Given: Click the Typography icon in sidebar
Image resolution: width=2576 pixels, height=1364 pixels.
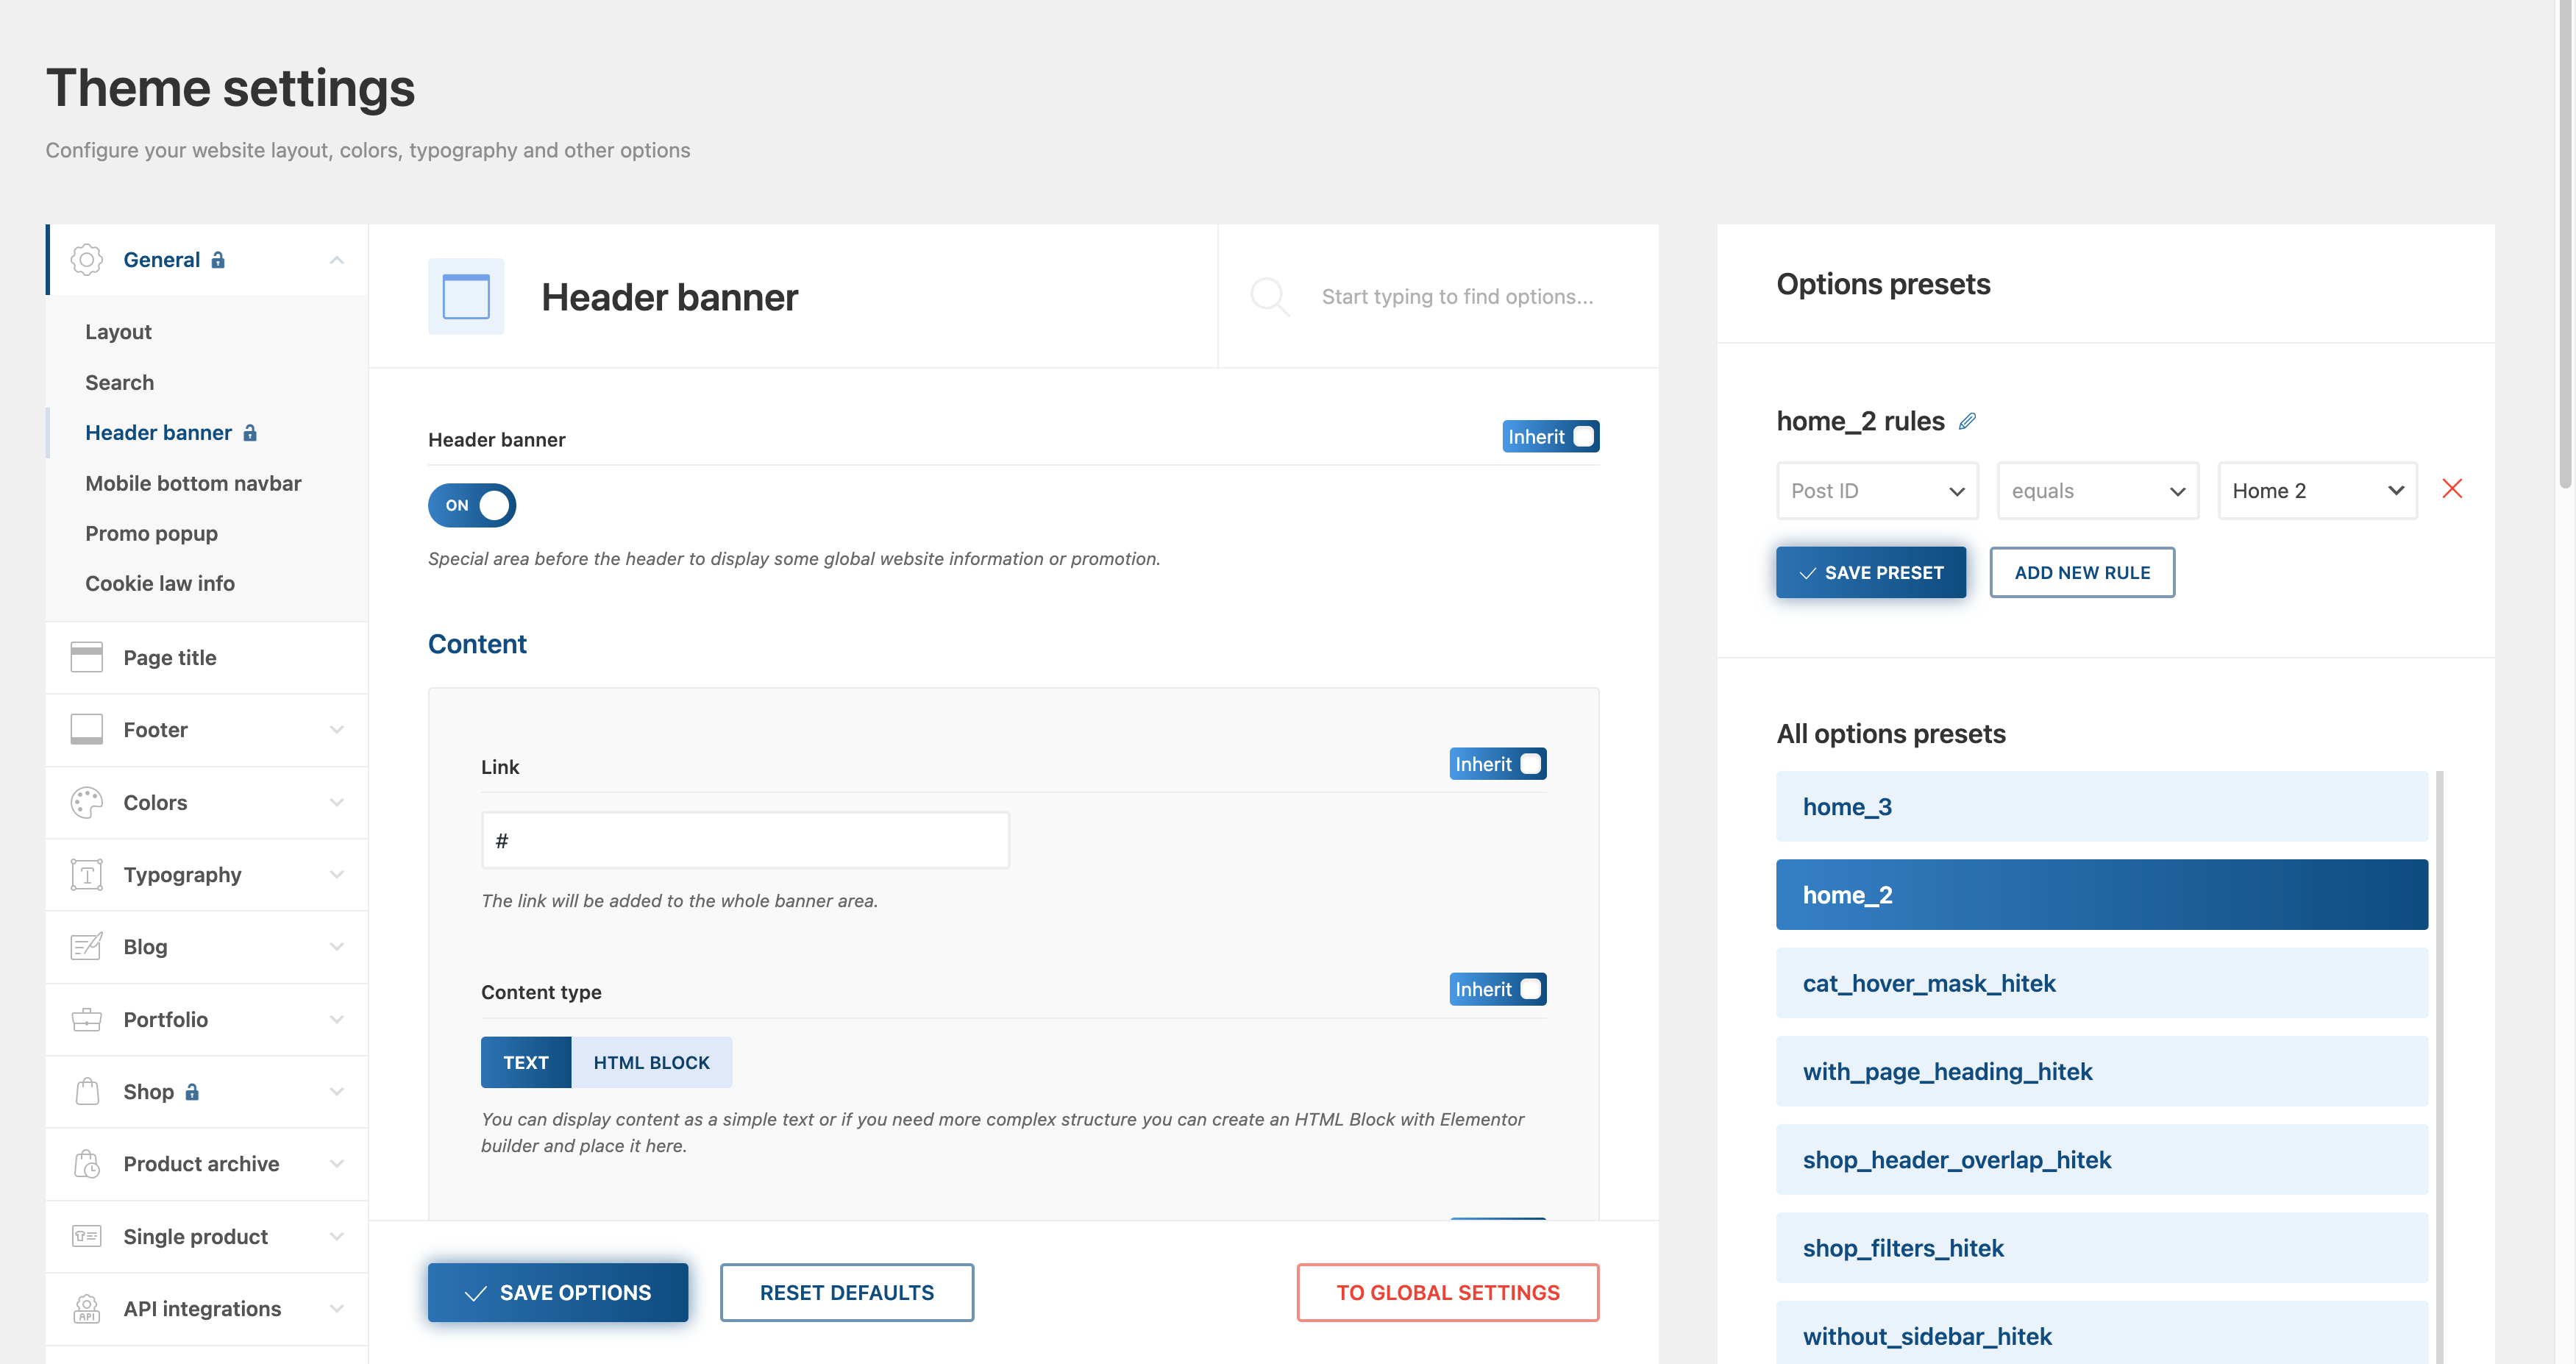Looking at the screenshot, I should pyautogui.click(x=87, y=874).
